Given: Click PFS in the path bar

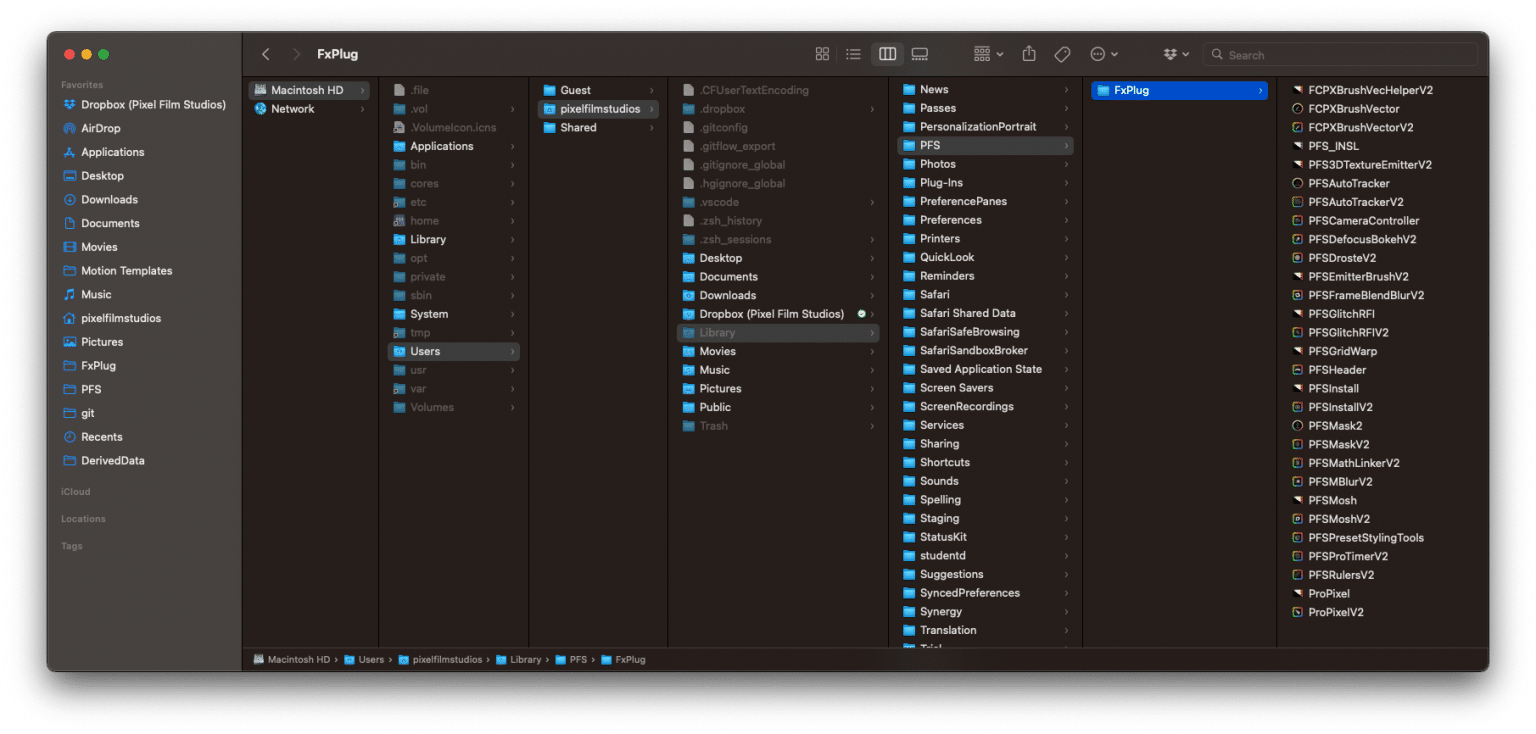Looking at the screenshot, I should [x=571, y=660].
